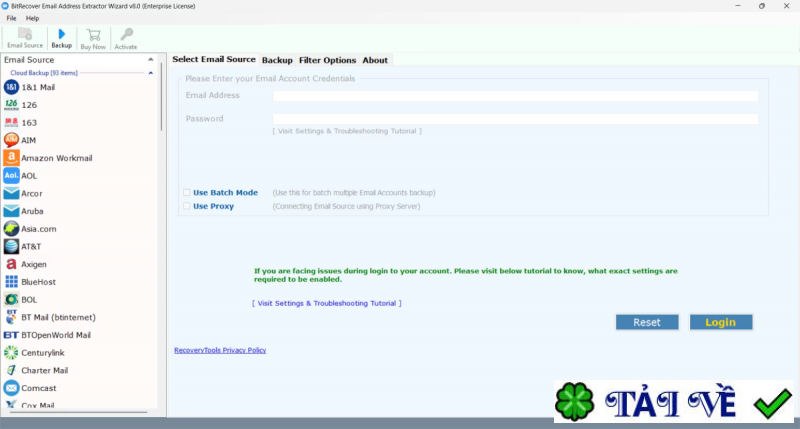Screen dimensions: 800x429
Task: Choose the AIM source icon
Action: point(11,140)
